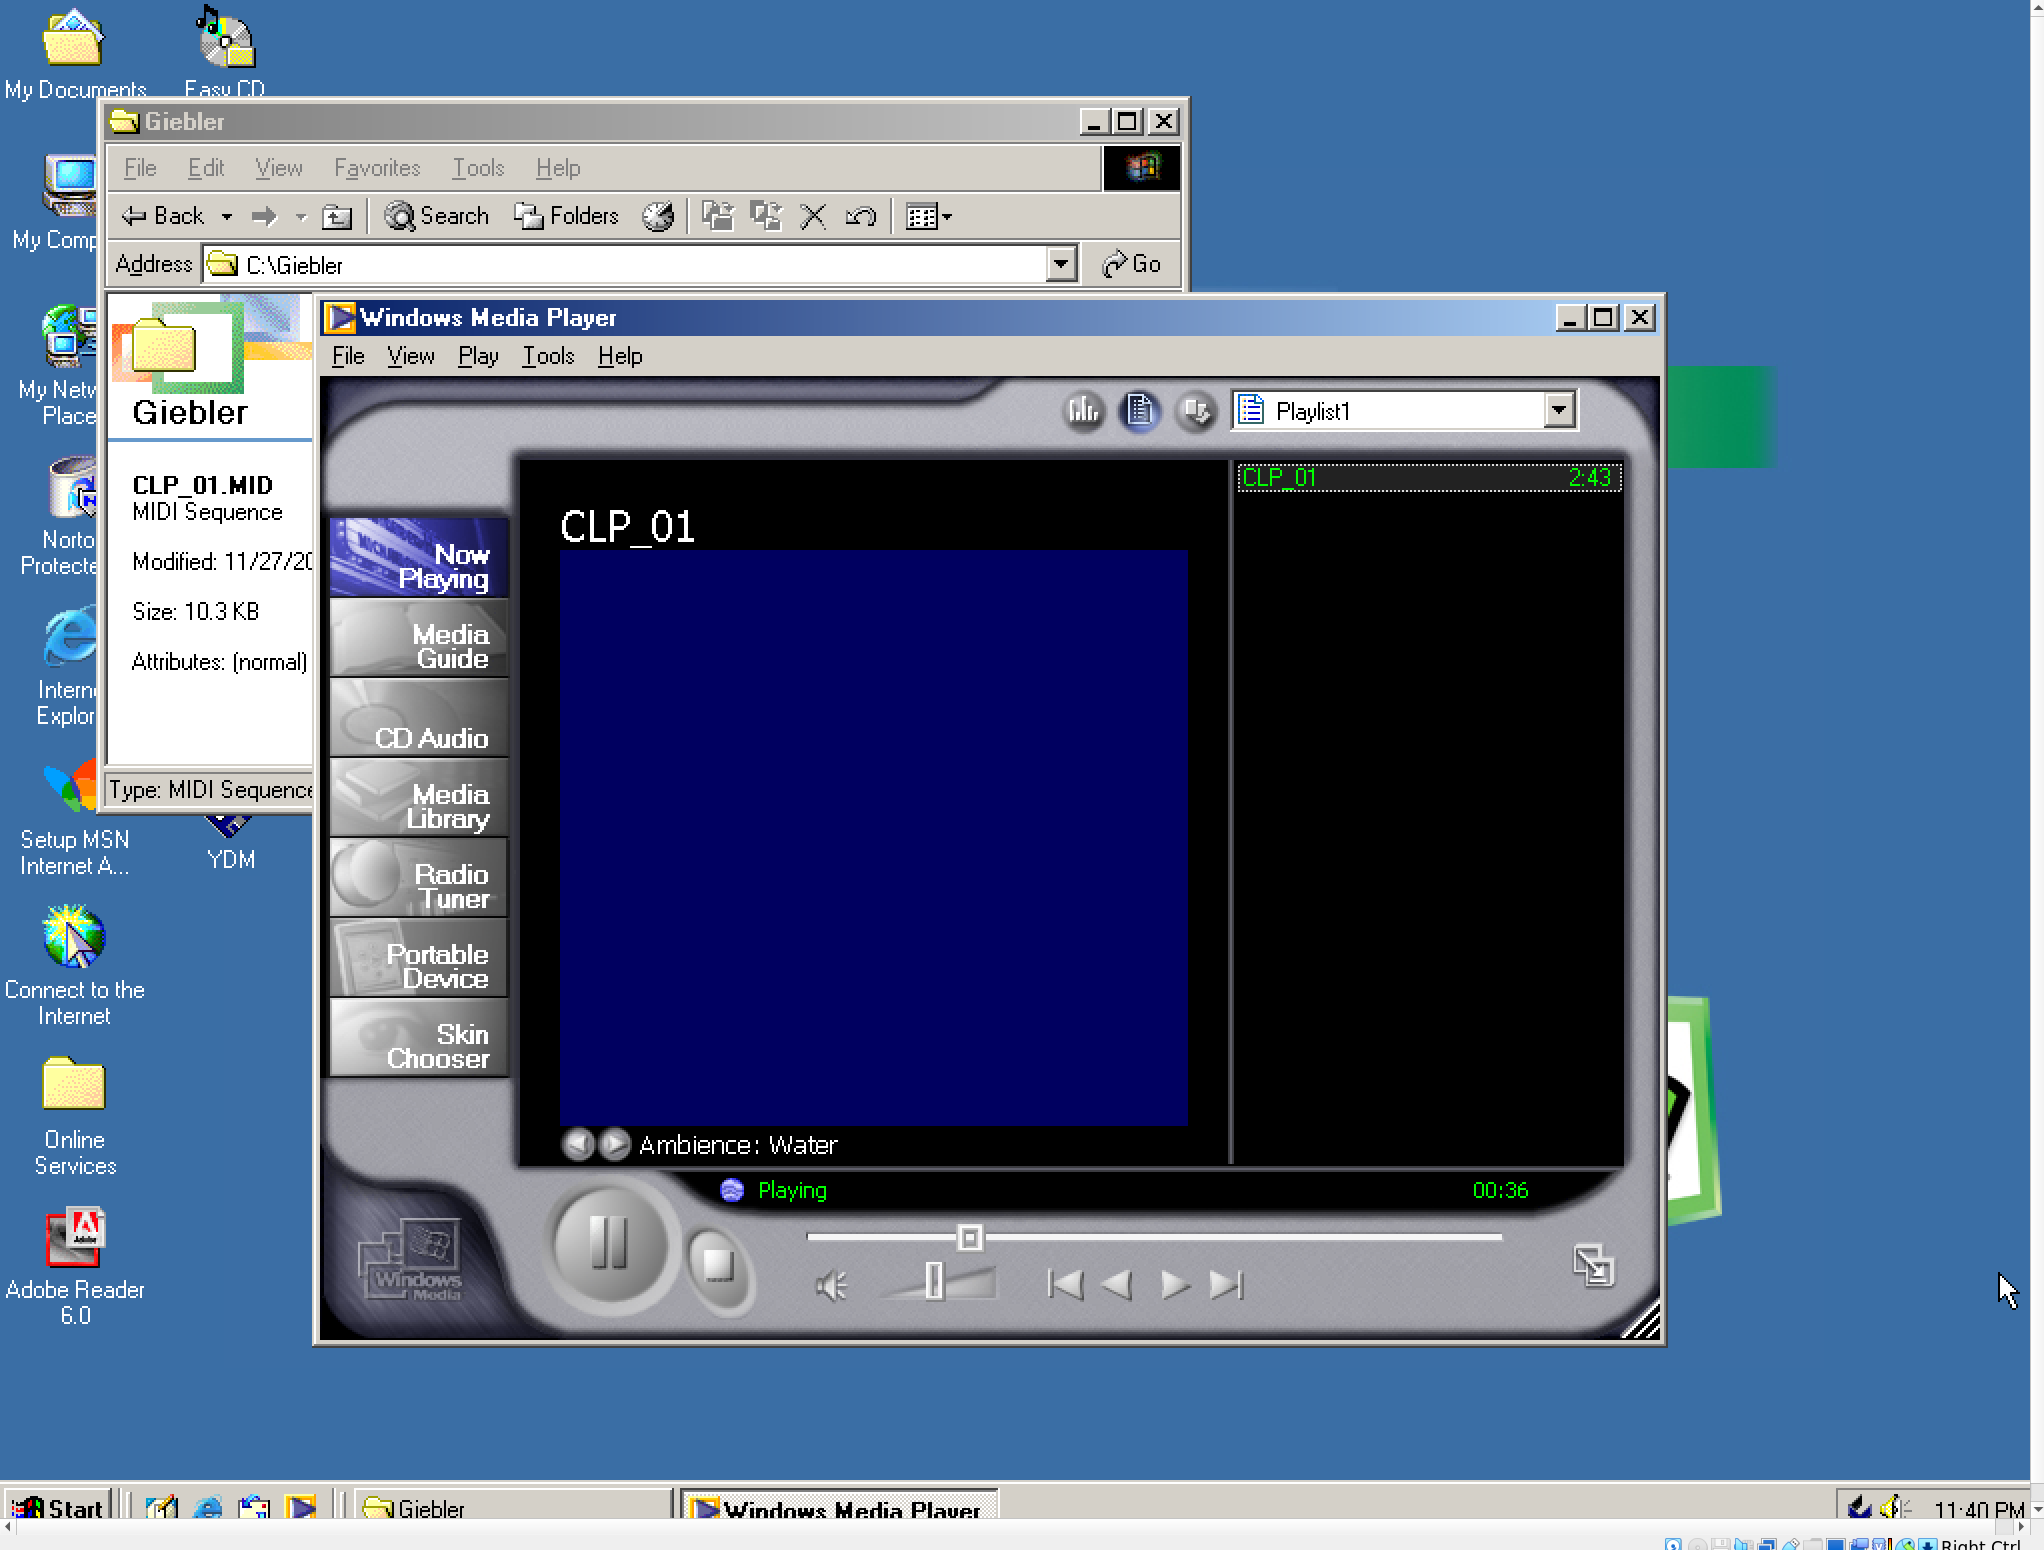Open Favorites menu in Giebler window
The image size is (2044, 1550).
377,168
